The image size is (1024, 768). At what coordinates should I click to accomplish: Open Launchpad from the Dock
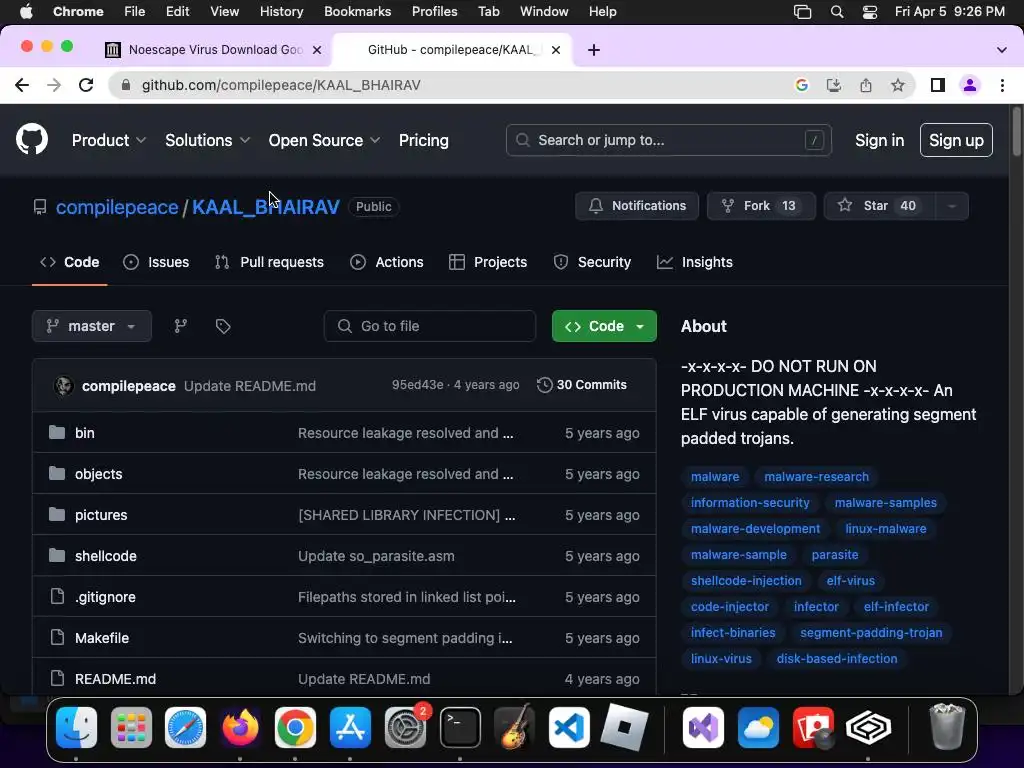click(x=131, y=727)
